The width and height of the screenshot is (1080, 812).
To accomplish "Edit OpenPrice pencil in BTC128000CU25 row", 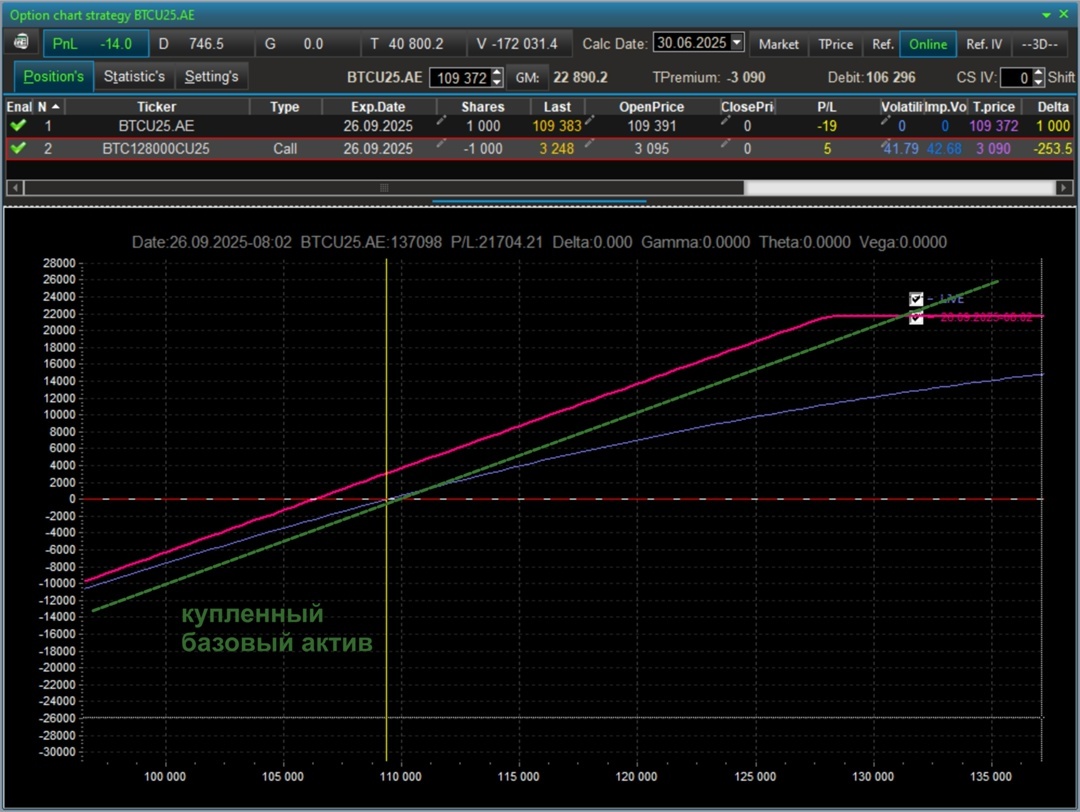I will 590,143.
